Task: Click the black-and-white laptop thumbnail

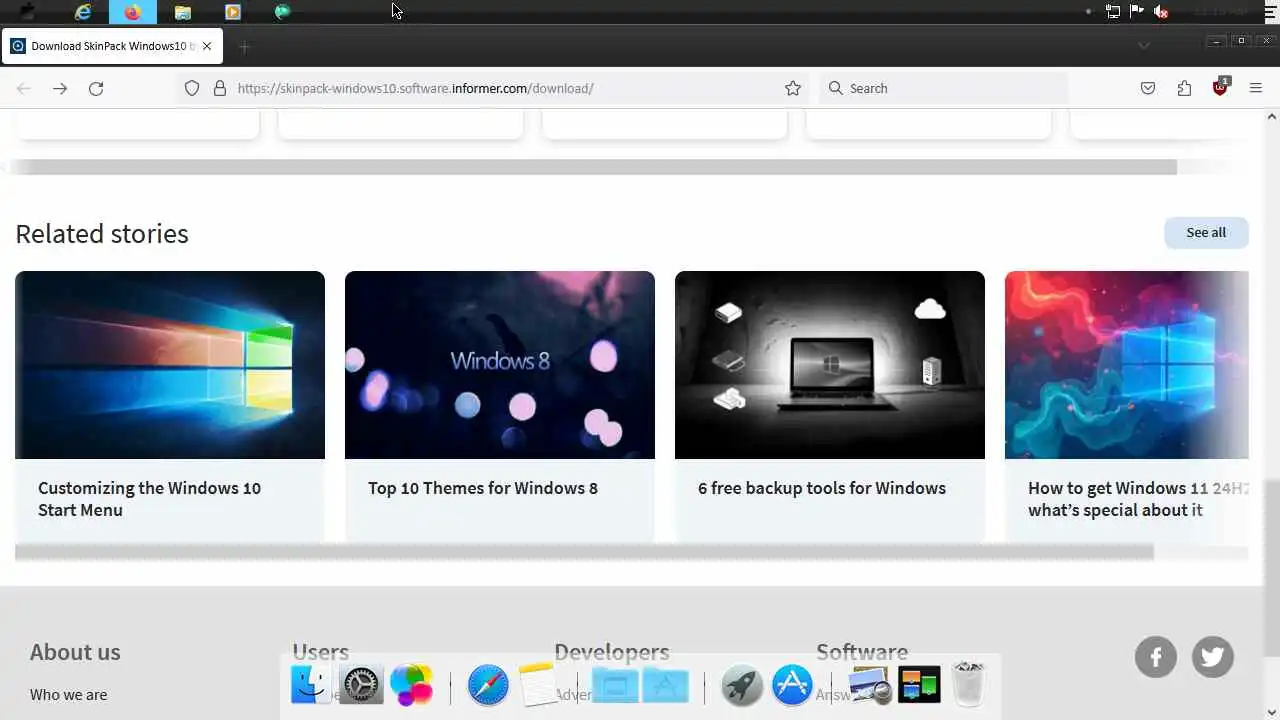Action: click(x=830, y=365)
